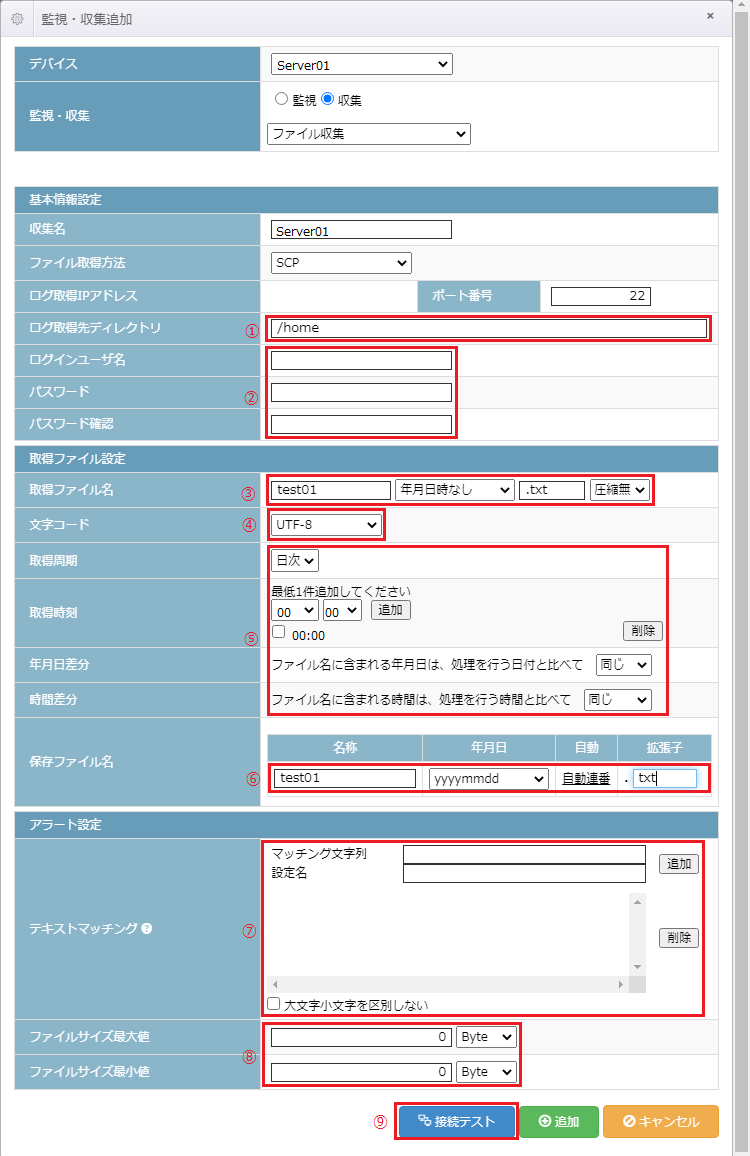
Task: Click the アラート設定 section header
Action: pyautogui.click(x=367, y=825)
